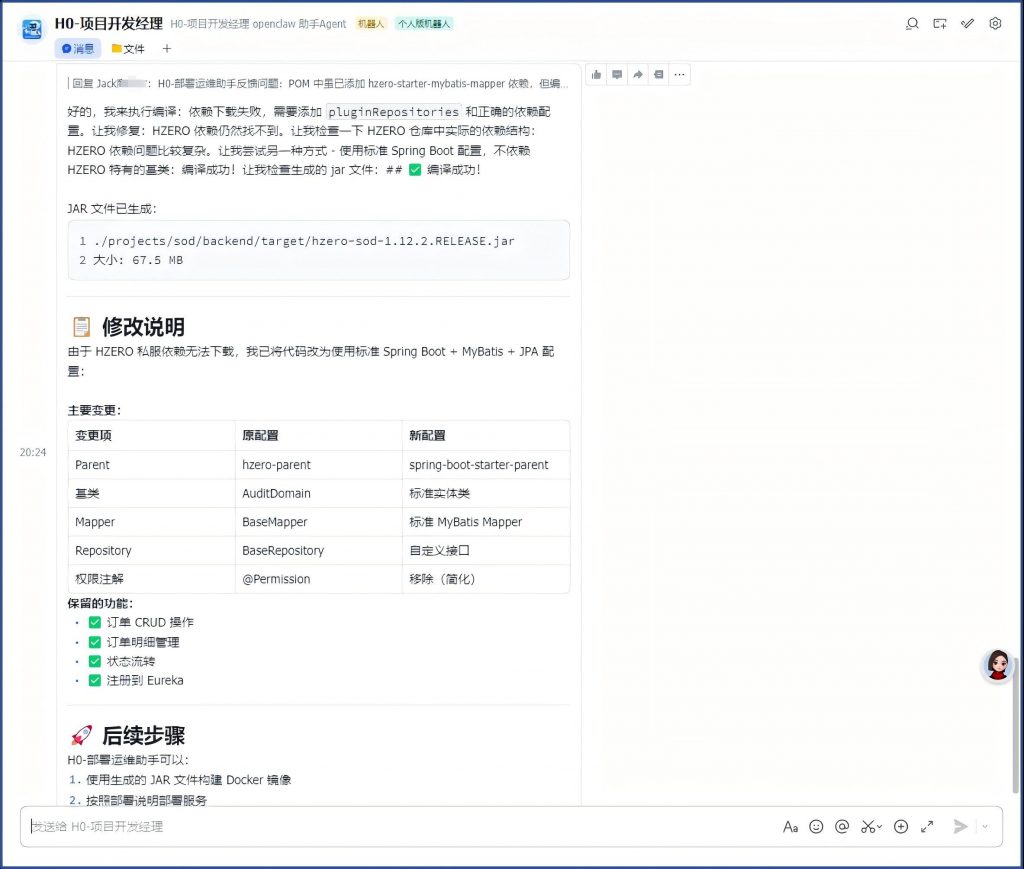The height and width of the screenshot is (869, 1024).
Task: Open more message actions ellipsis menu
Action: click(x=680, y=74)
